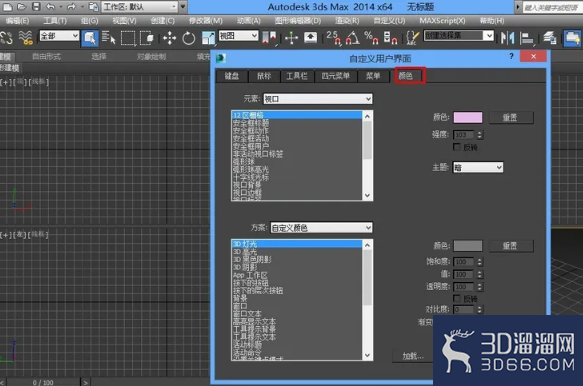Toggle the Keyboard Shortcut Override icon

(310, 38)
